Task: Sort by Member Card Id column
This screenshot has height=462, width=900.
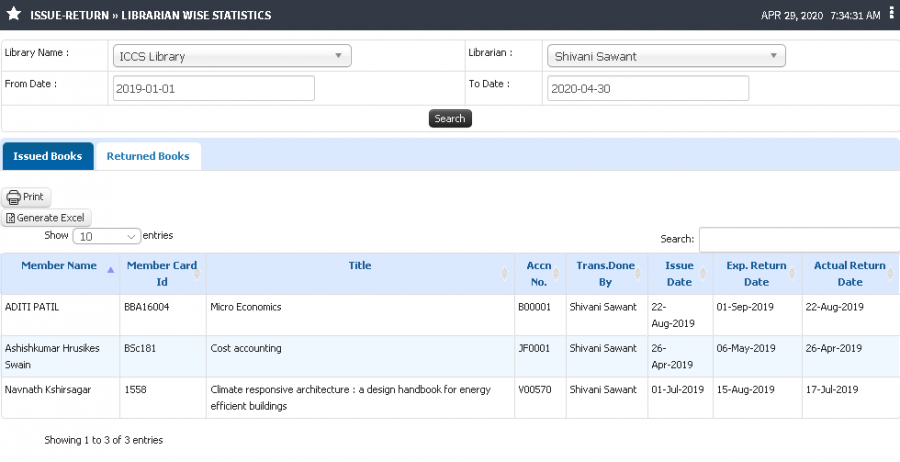Action: 162,274
